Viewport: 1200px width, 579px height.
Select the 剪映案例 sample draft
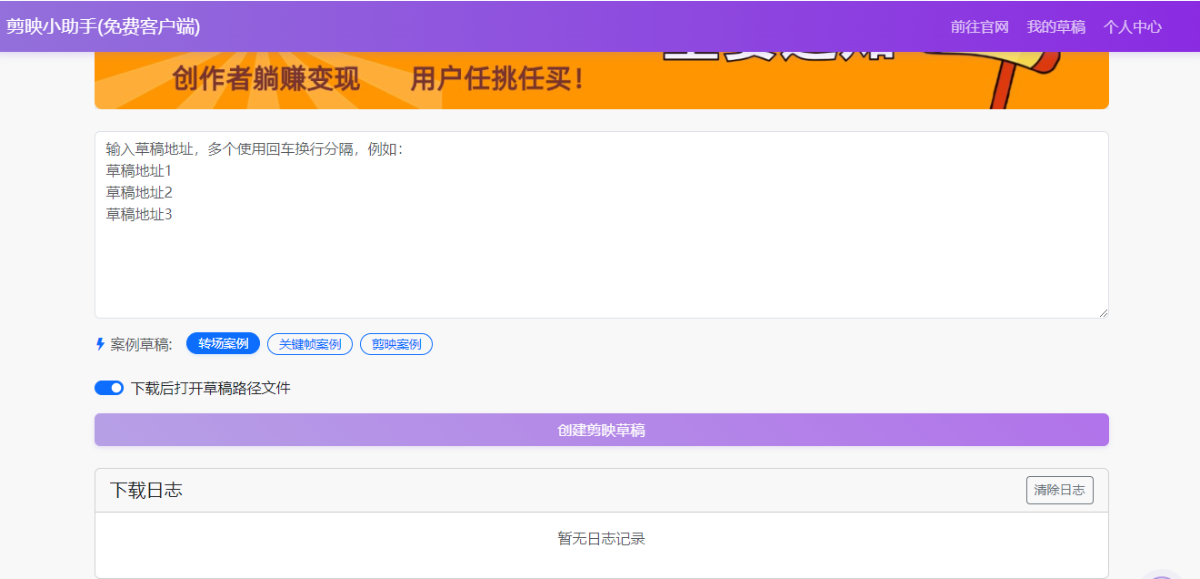pos(396,344)
